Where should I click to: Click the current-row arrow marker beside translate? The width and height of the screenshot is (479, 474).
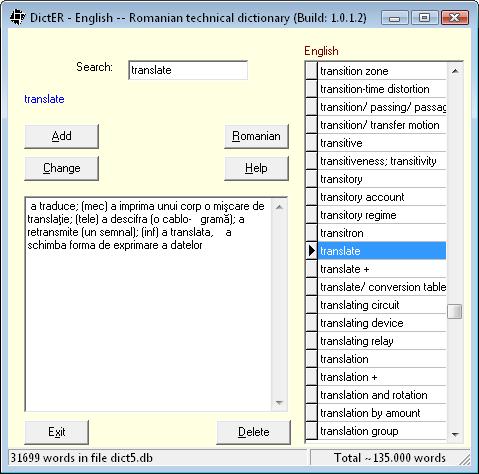click(312, 251)
